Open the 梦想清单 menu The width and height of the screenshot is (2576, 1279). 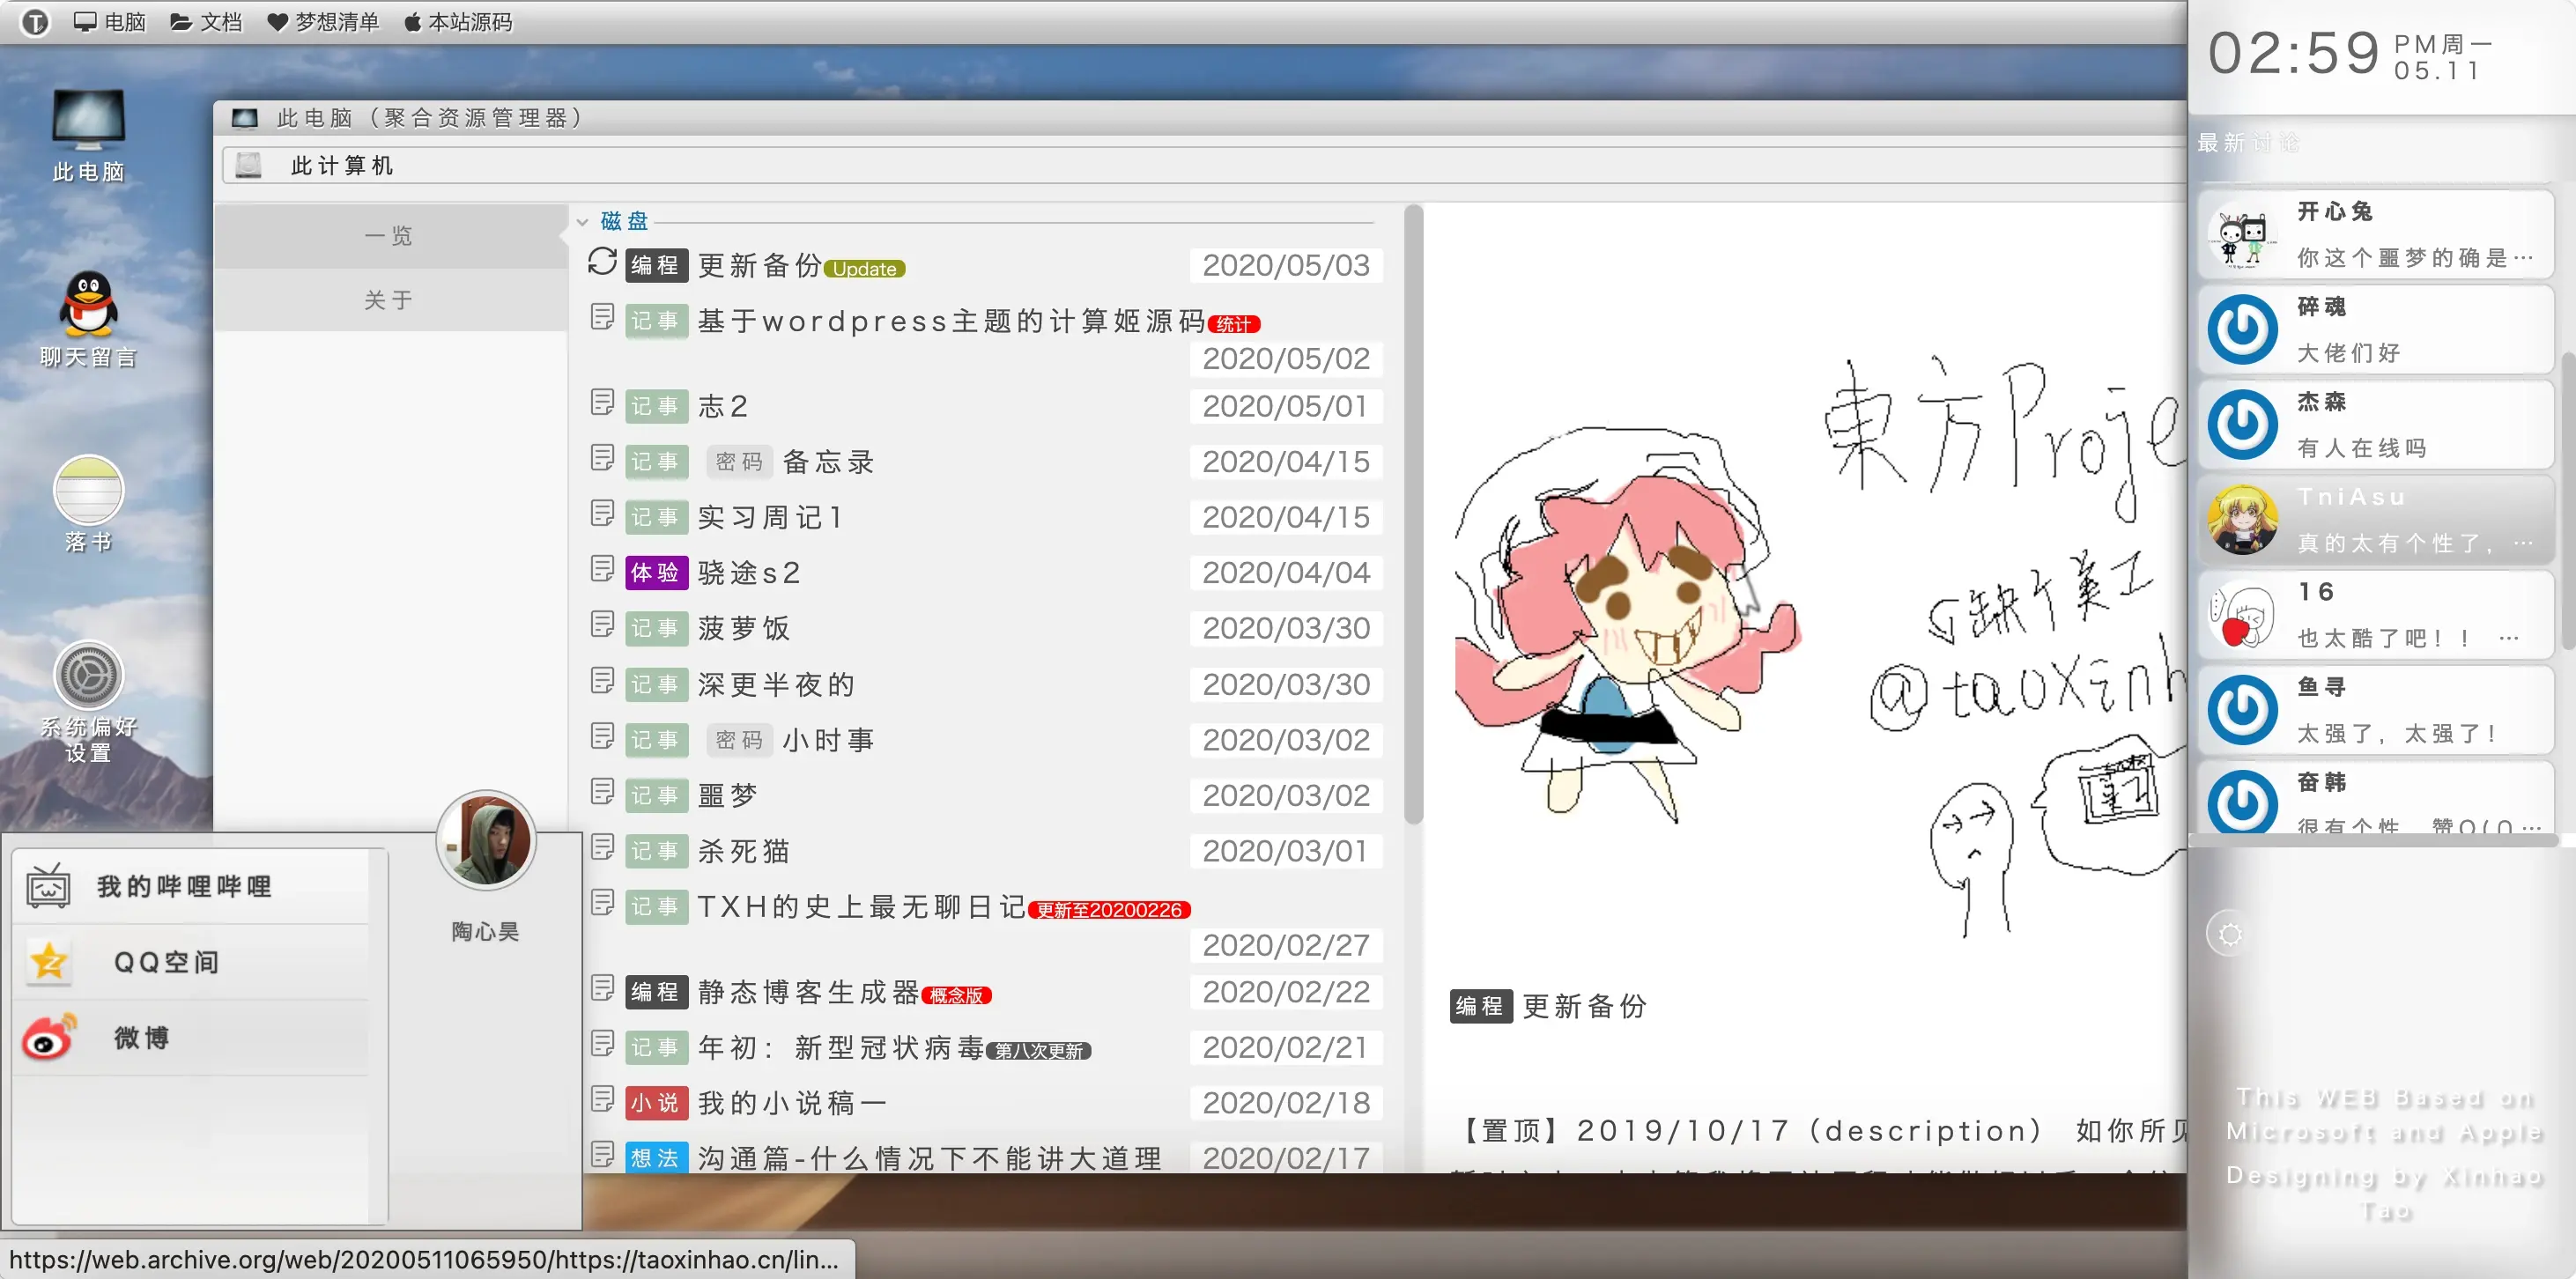click(323, 22)
